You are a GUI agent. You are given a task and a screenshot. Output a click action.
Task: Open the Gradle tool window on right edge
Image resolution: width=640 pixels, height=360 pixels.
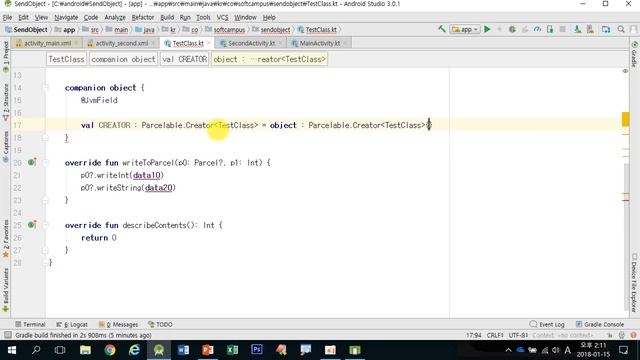tap(634, 53)
